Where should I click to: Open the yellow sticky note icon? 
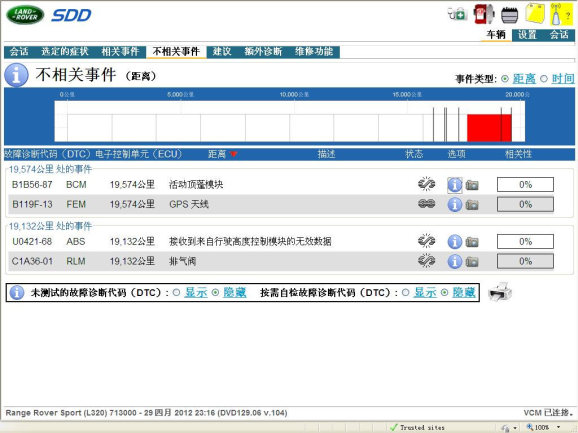(x=535, y=13)
